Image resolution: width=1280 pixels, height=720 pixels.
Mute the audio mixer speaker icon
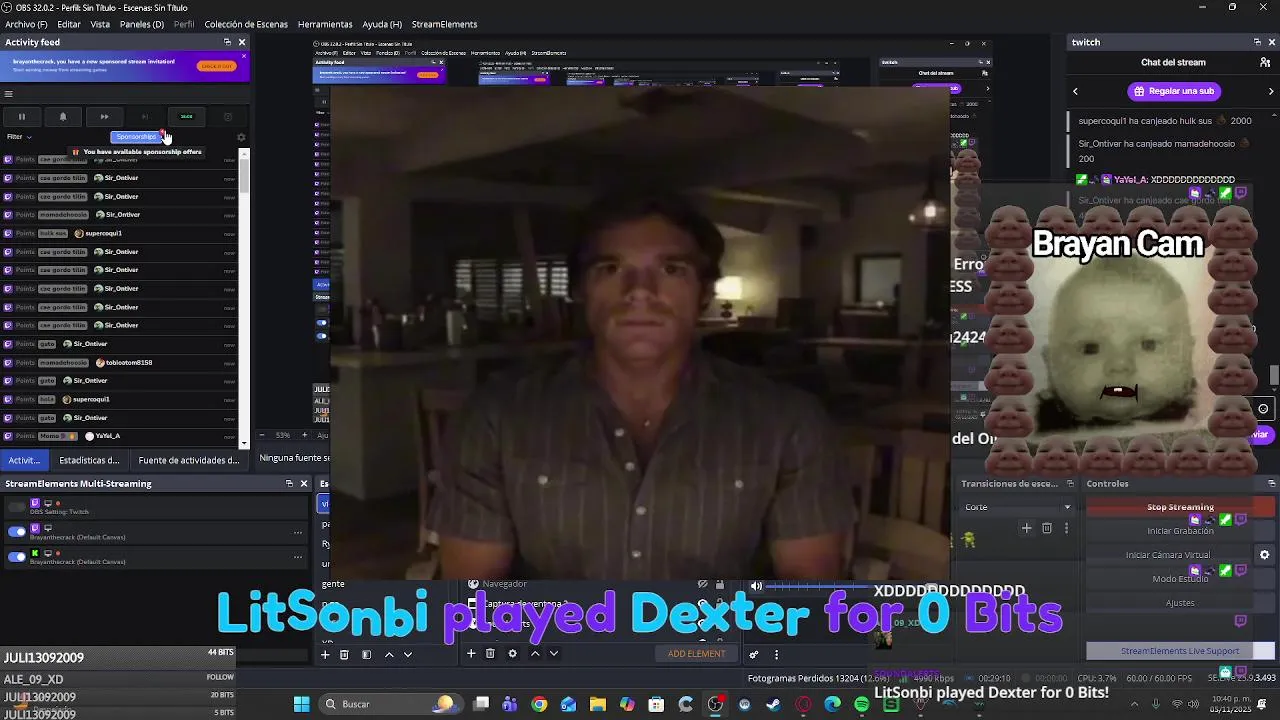pyautogui.click(x=756, y=586)
